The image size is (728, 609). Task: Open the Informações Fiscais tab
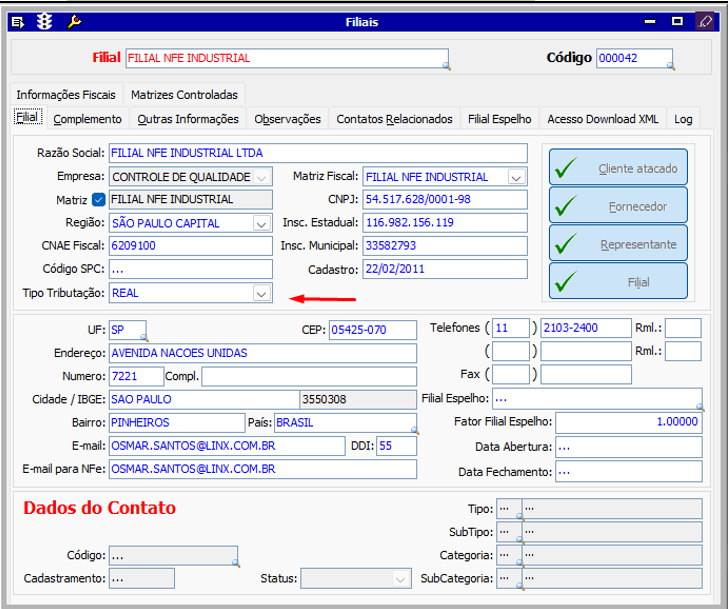(65, 95)
